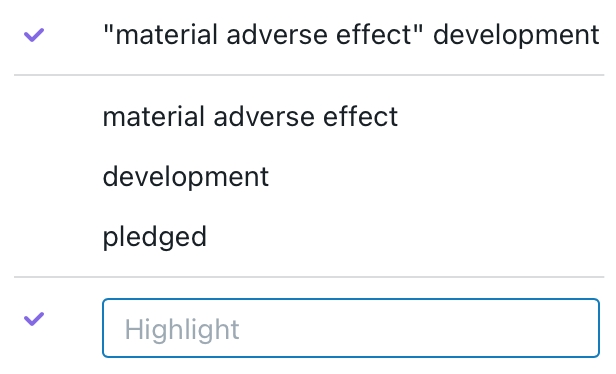Select the blue-outlined text box
Screen dimensions: 616x374
tap(351, 328)
